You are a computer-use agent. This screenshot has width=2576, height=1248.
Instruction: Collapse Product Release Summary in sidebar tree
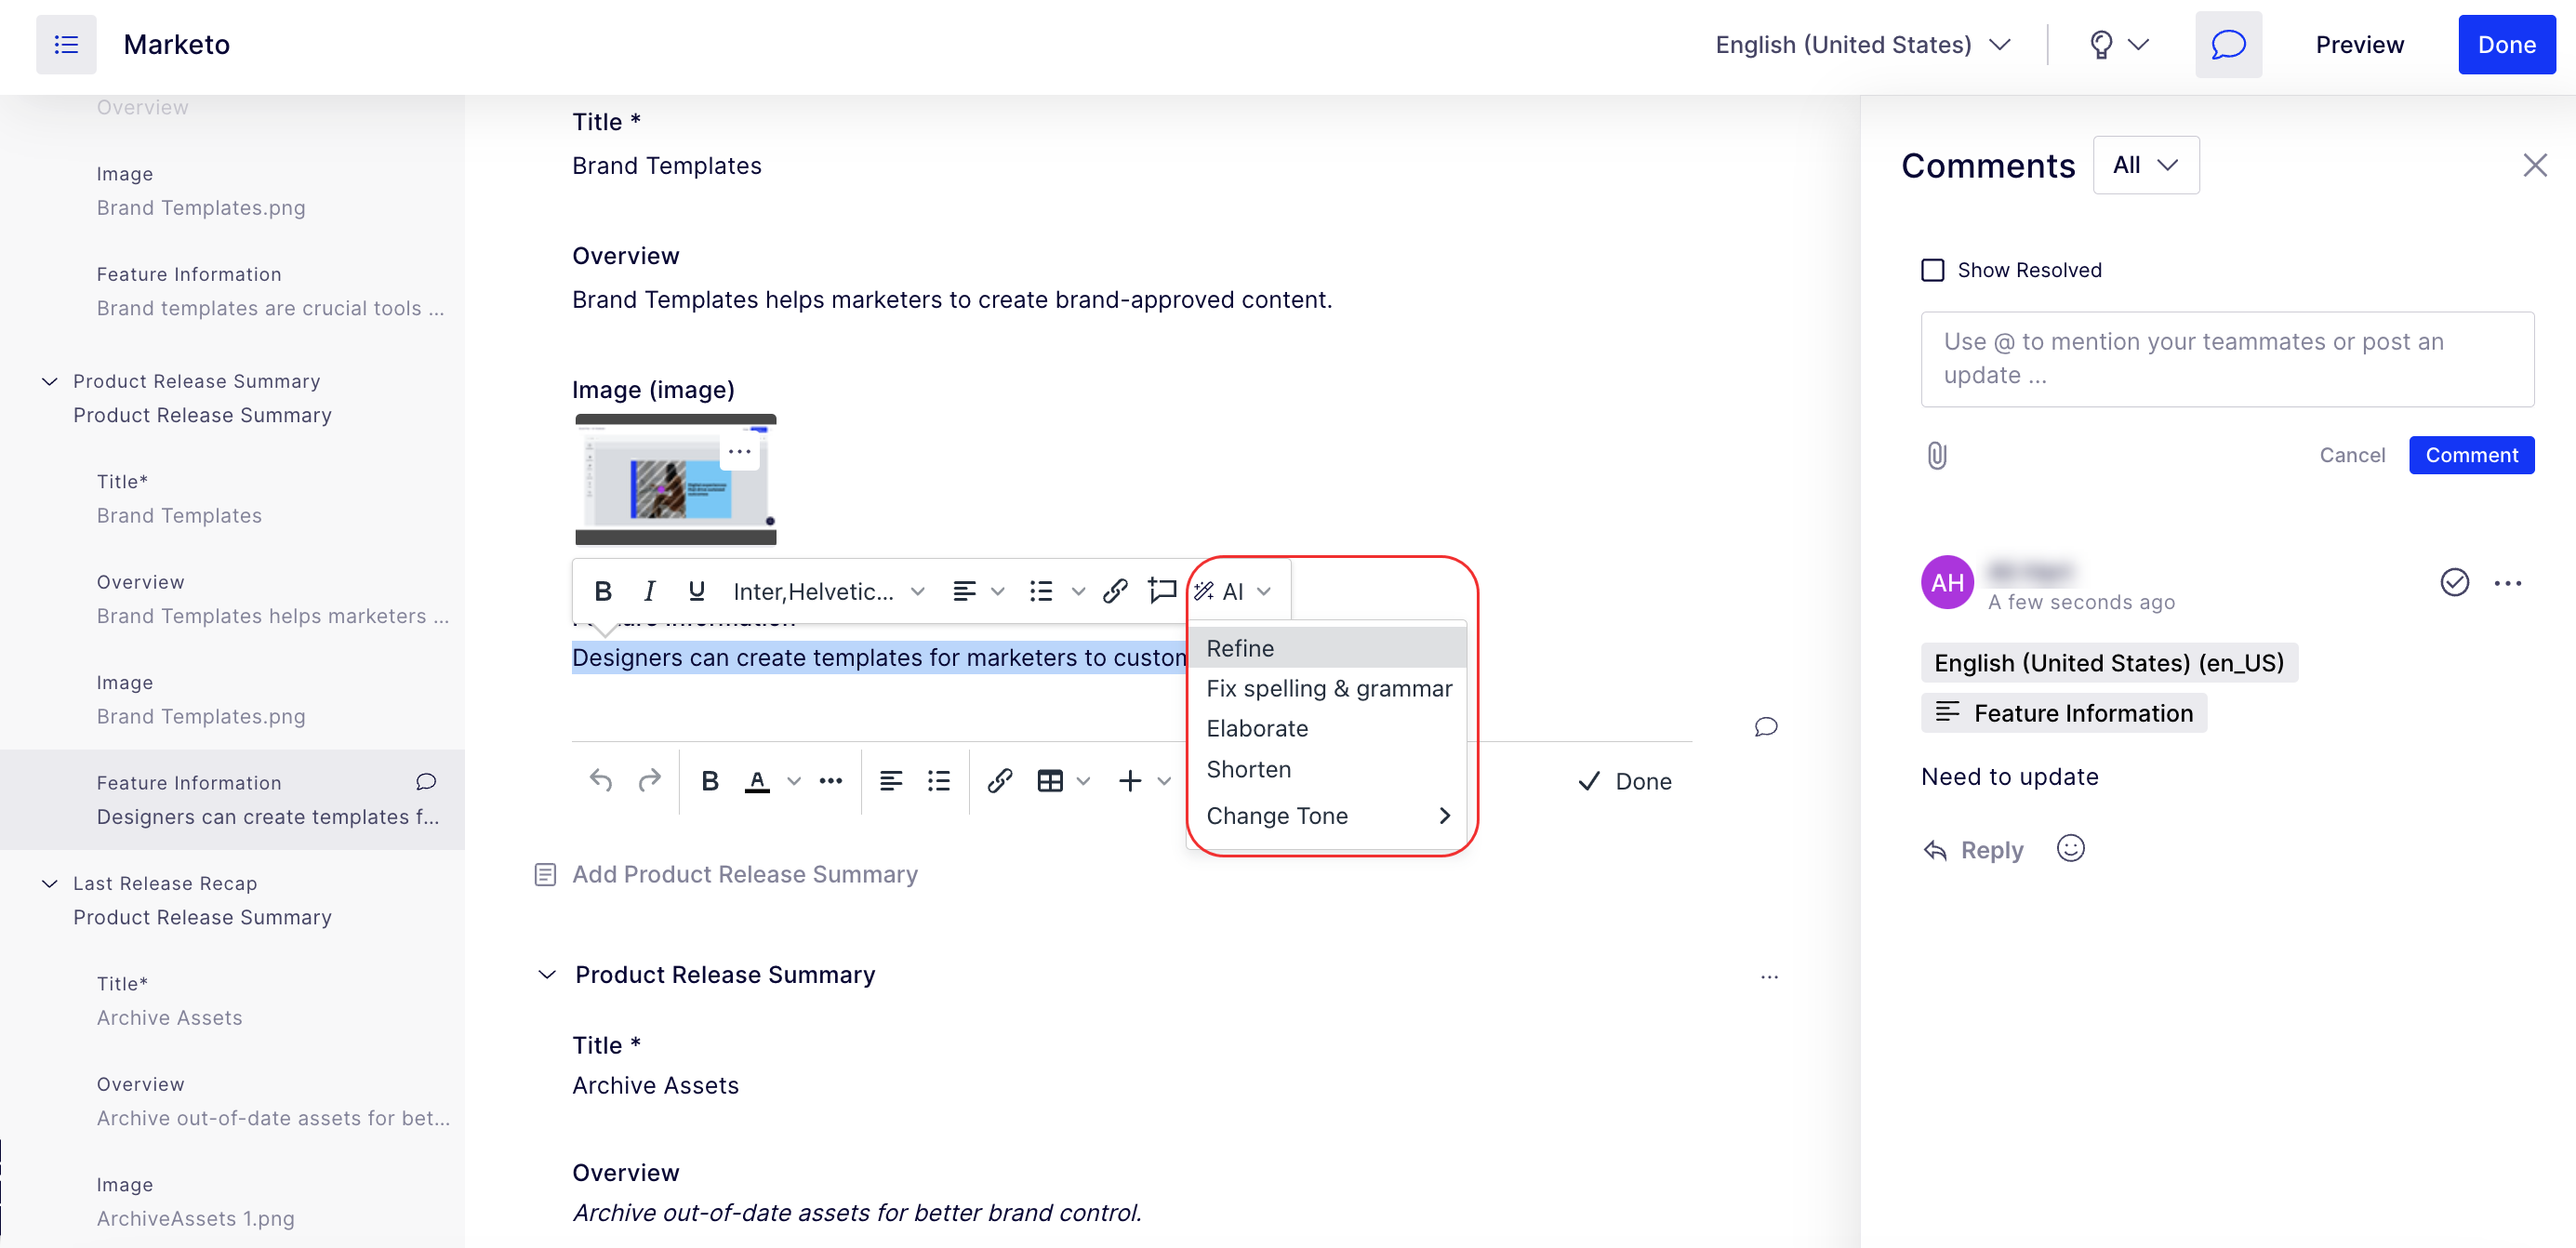click(x=49, y=381)
